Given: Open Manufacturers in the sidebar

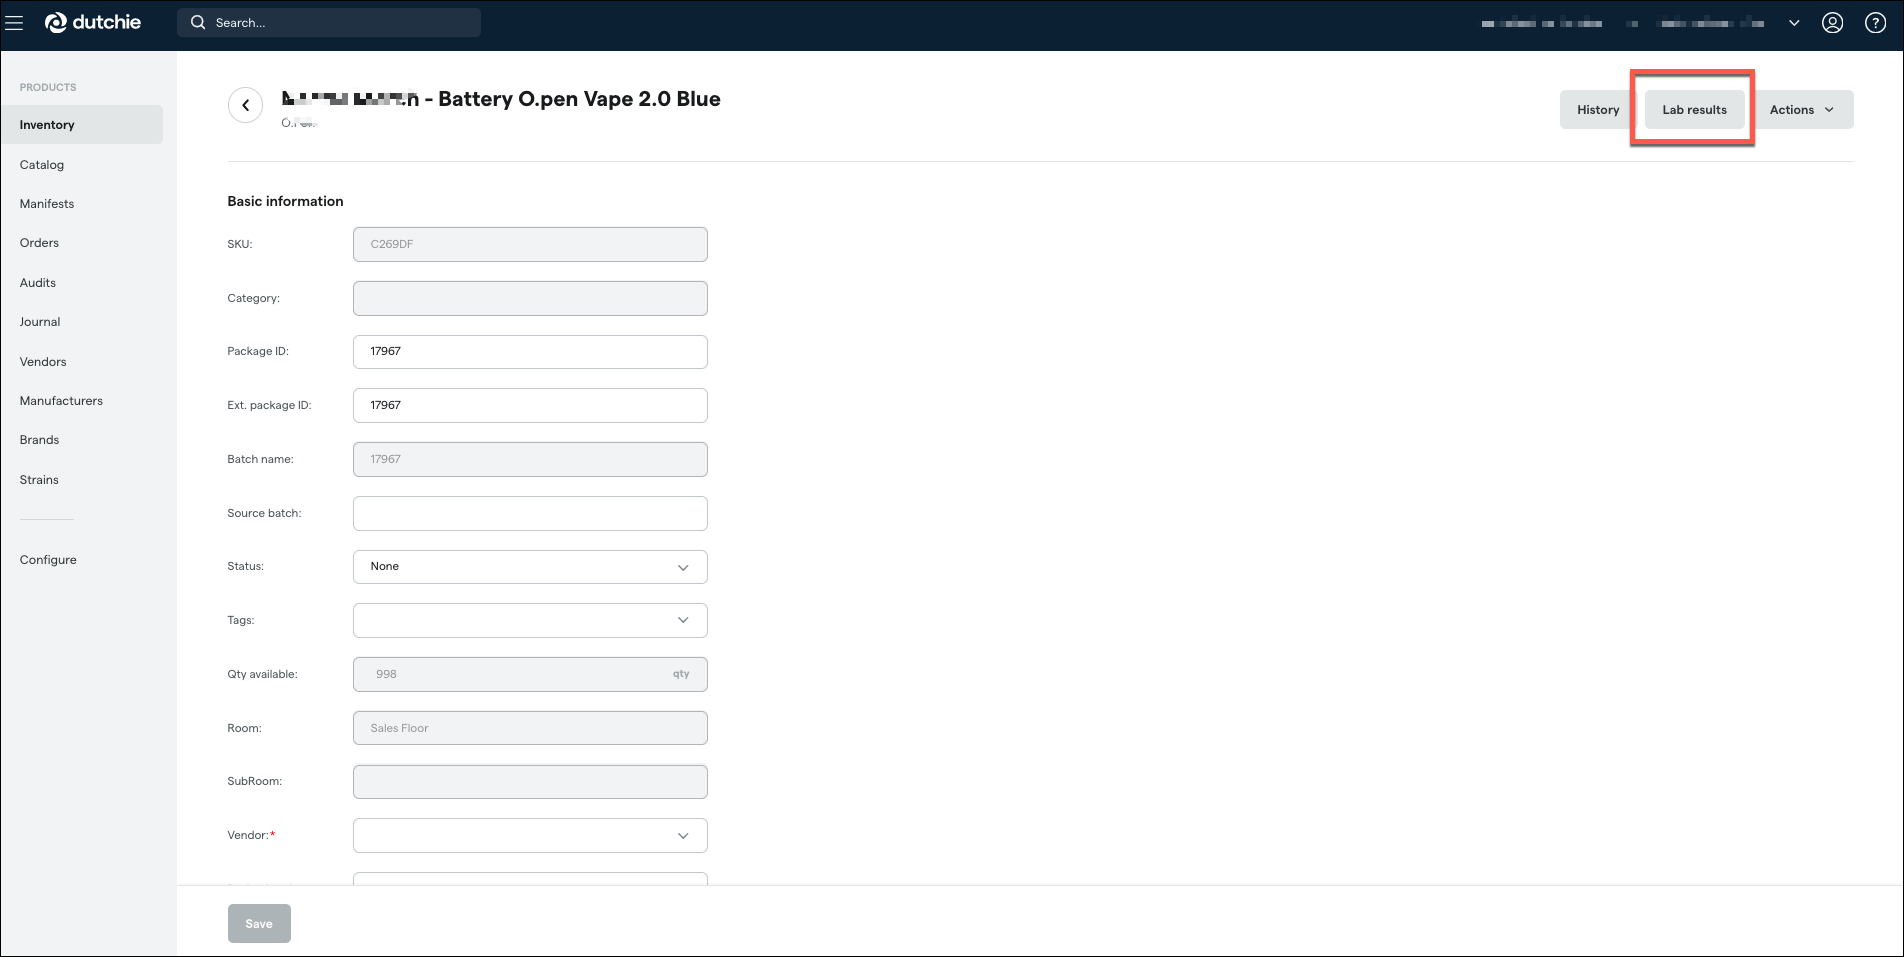Looking at the screenshot, I should (x=61, y=401).
